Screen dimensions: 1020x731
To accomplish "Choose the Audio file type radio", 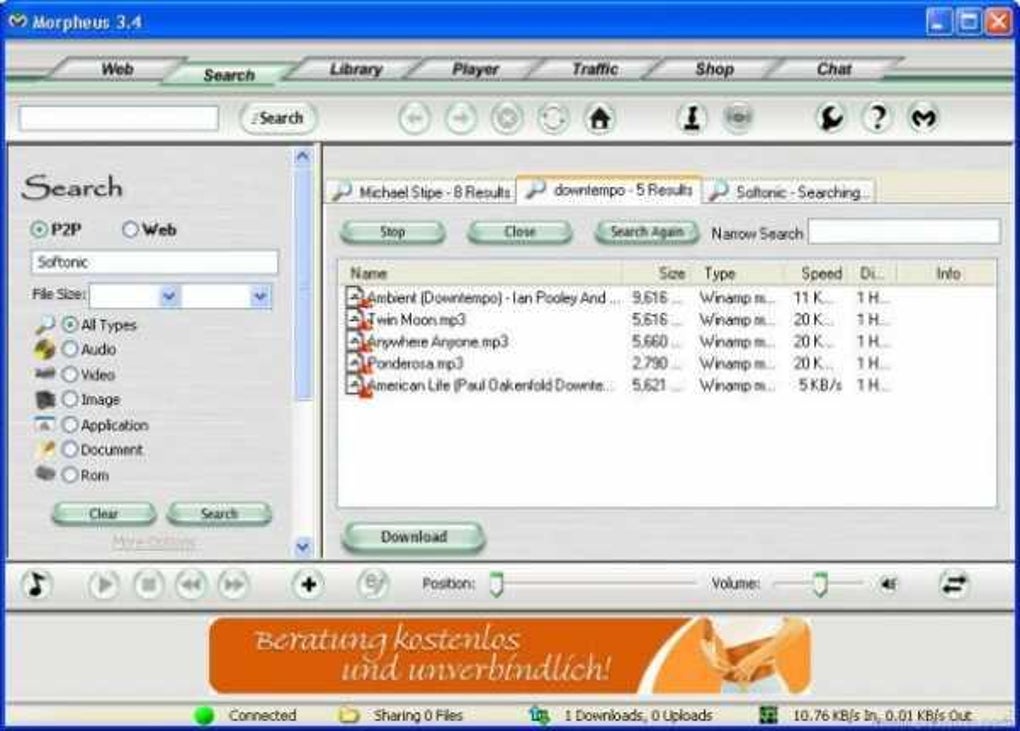I will [x=70, y=349].
